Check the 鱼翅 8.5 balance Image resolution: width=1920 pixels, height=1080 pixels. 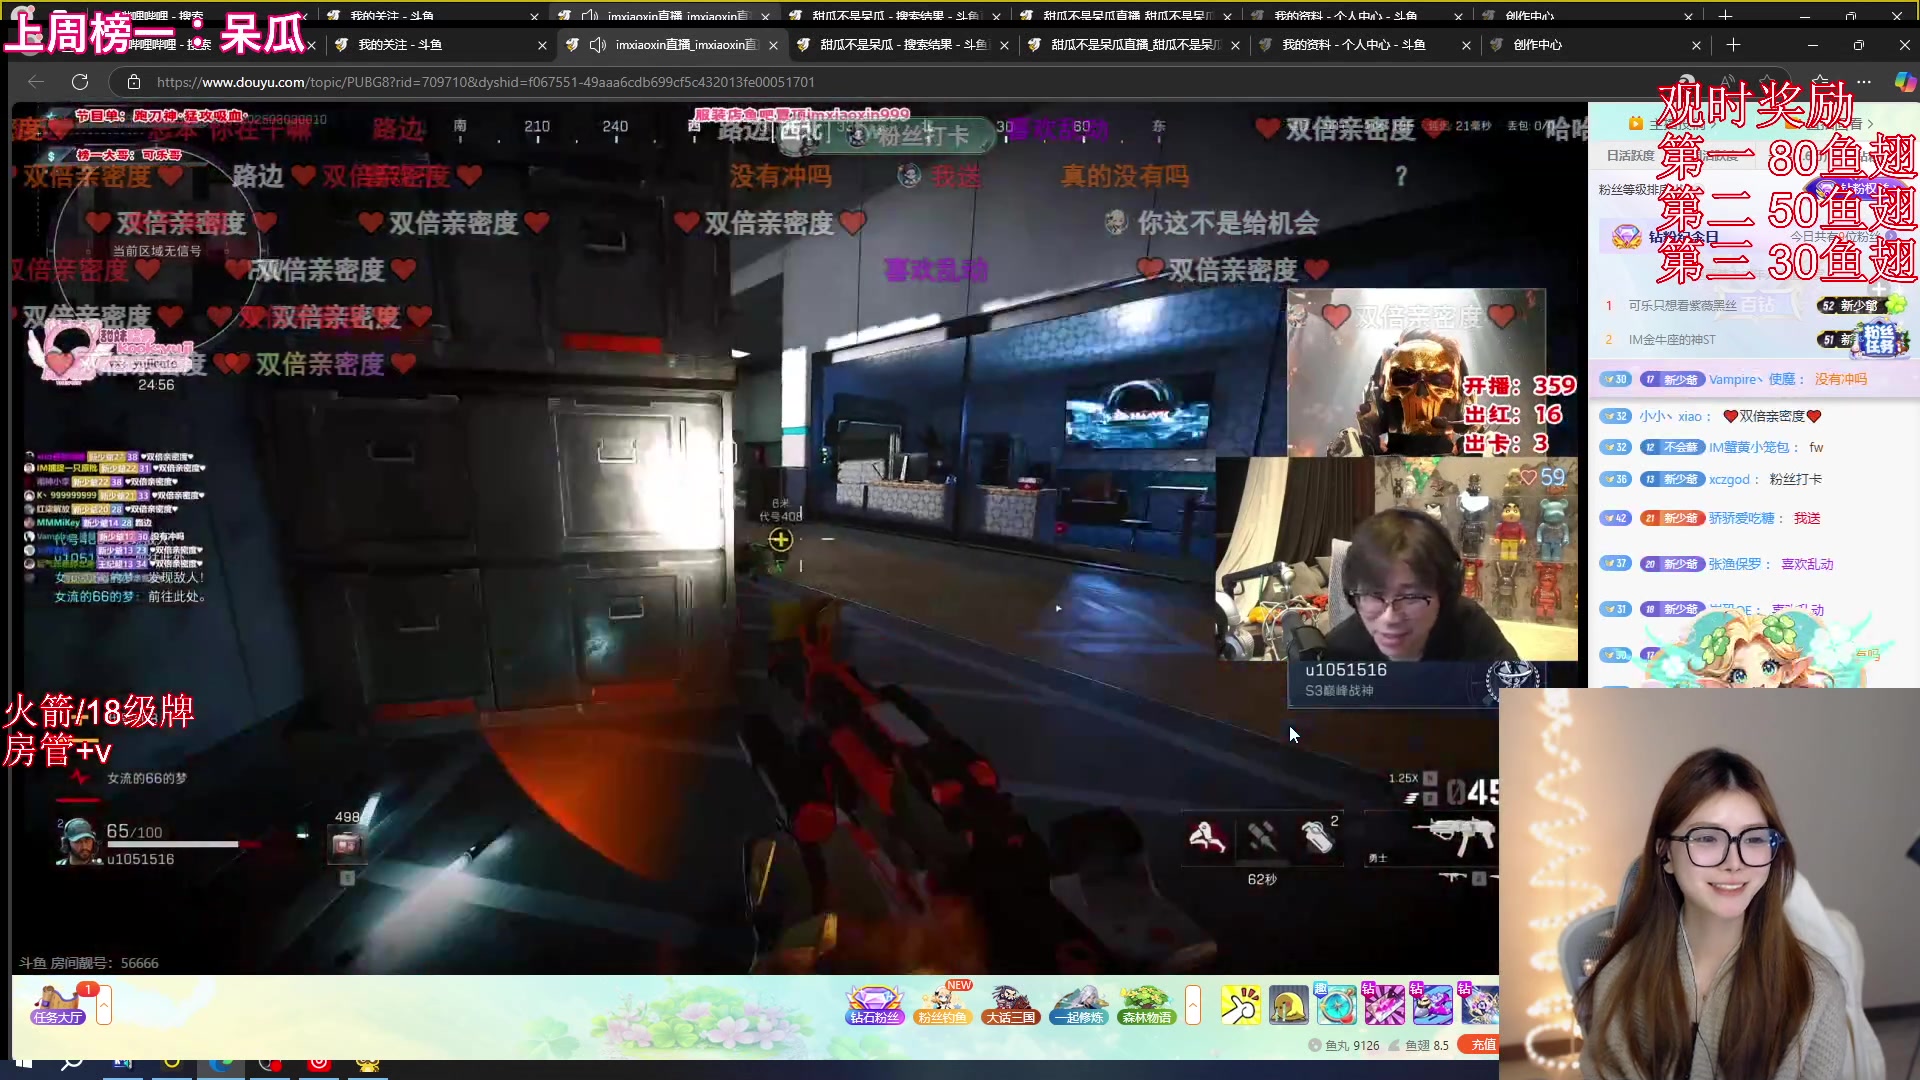[1419, 1046]
